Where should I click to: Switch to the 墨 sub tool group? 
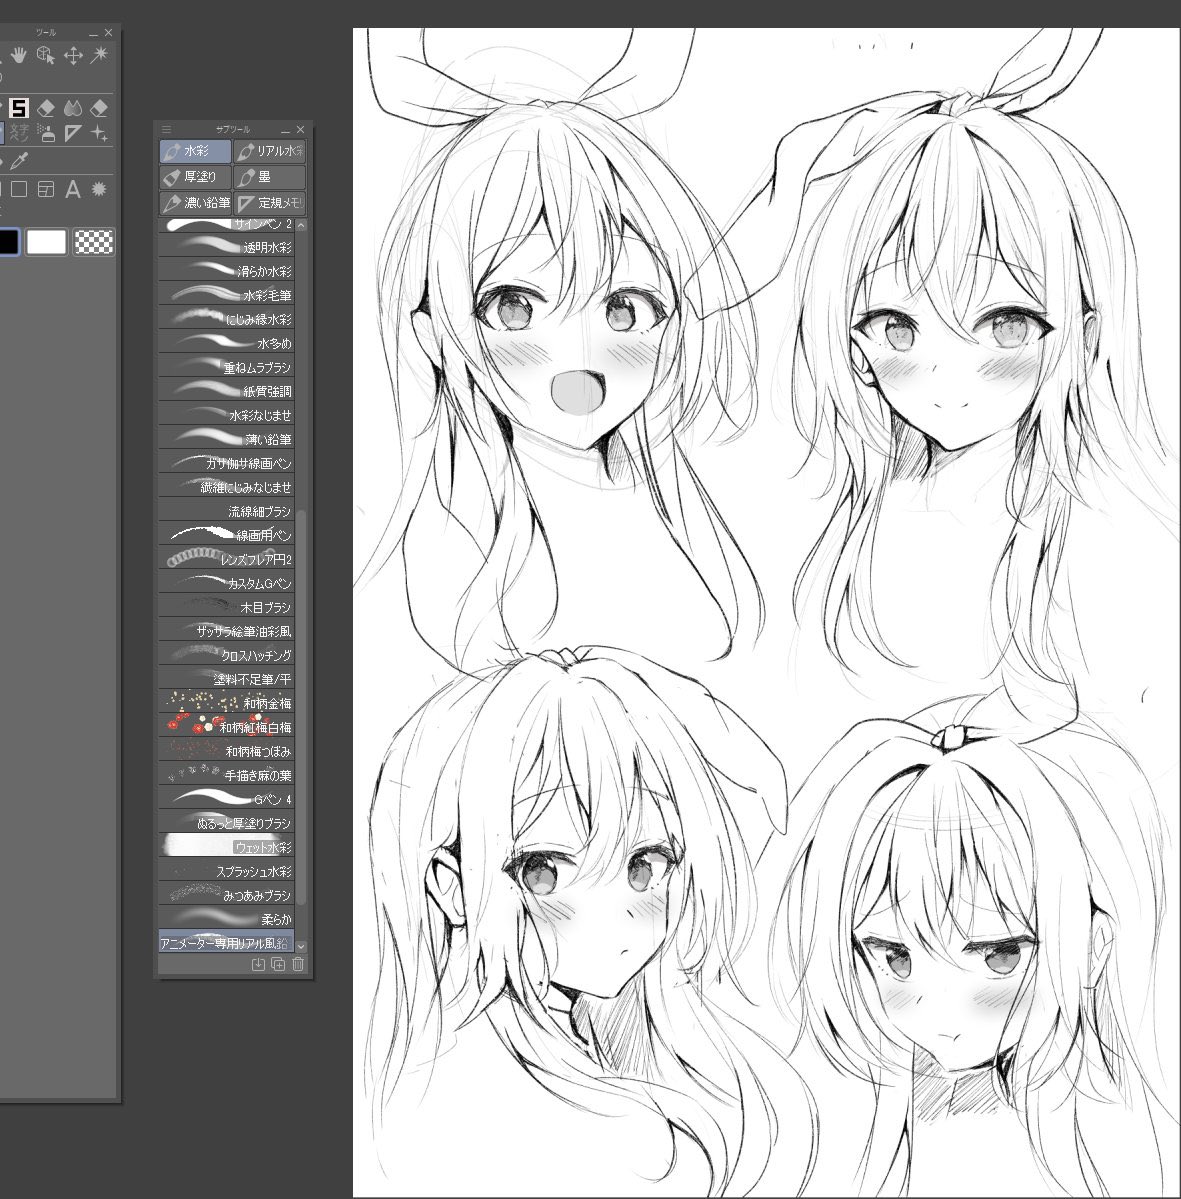(269, 177)
